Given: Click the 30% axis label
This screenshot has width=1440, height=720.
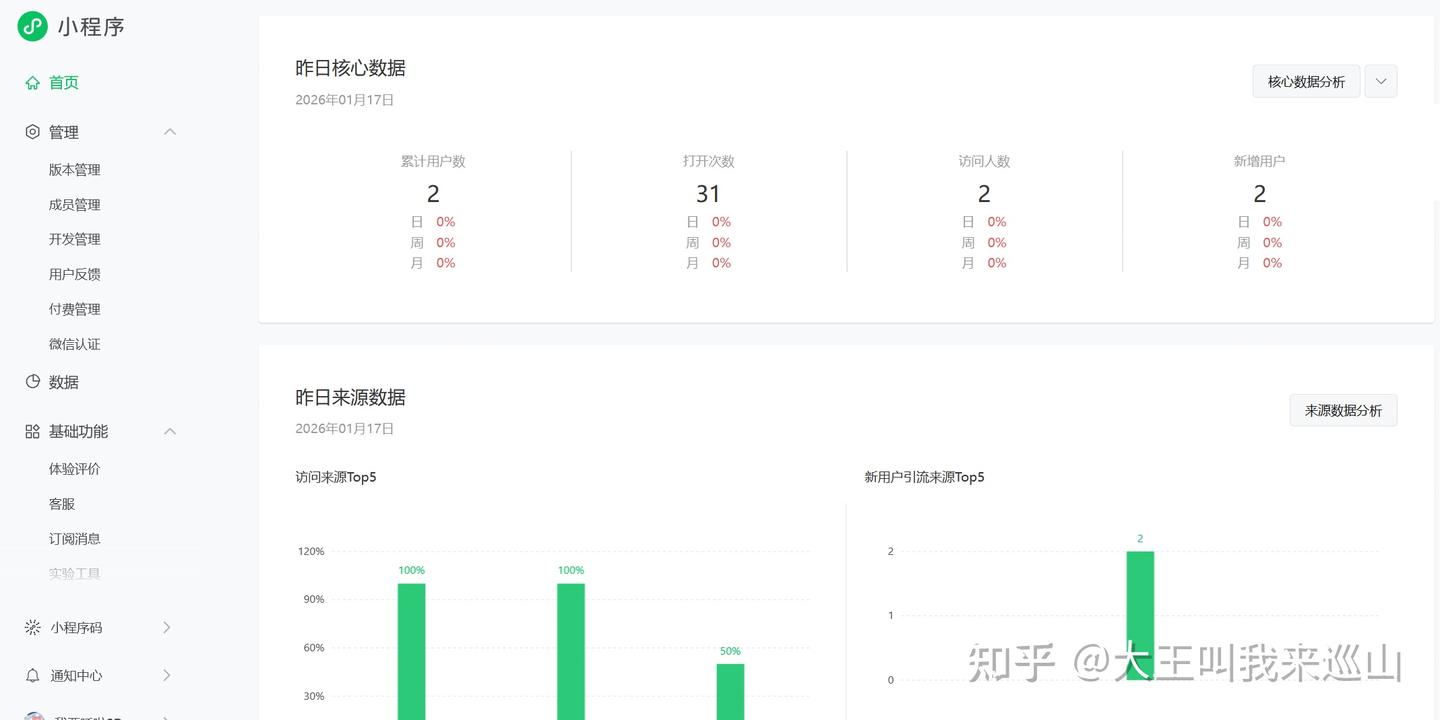Looking at the screenshot, I should 314,696.
